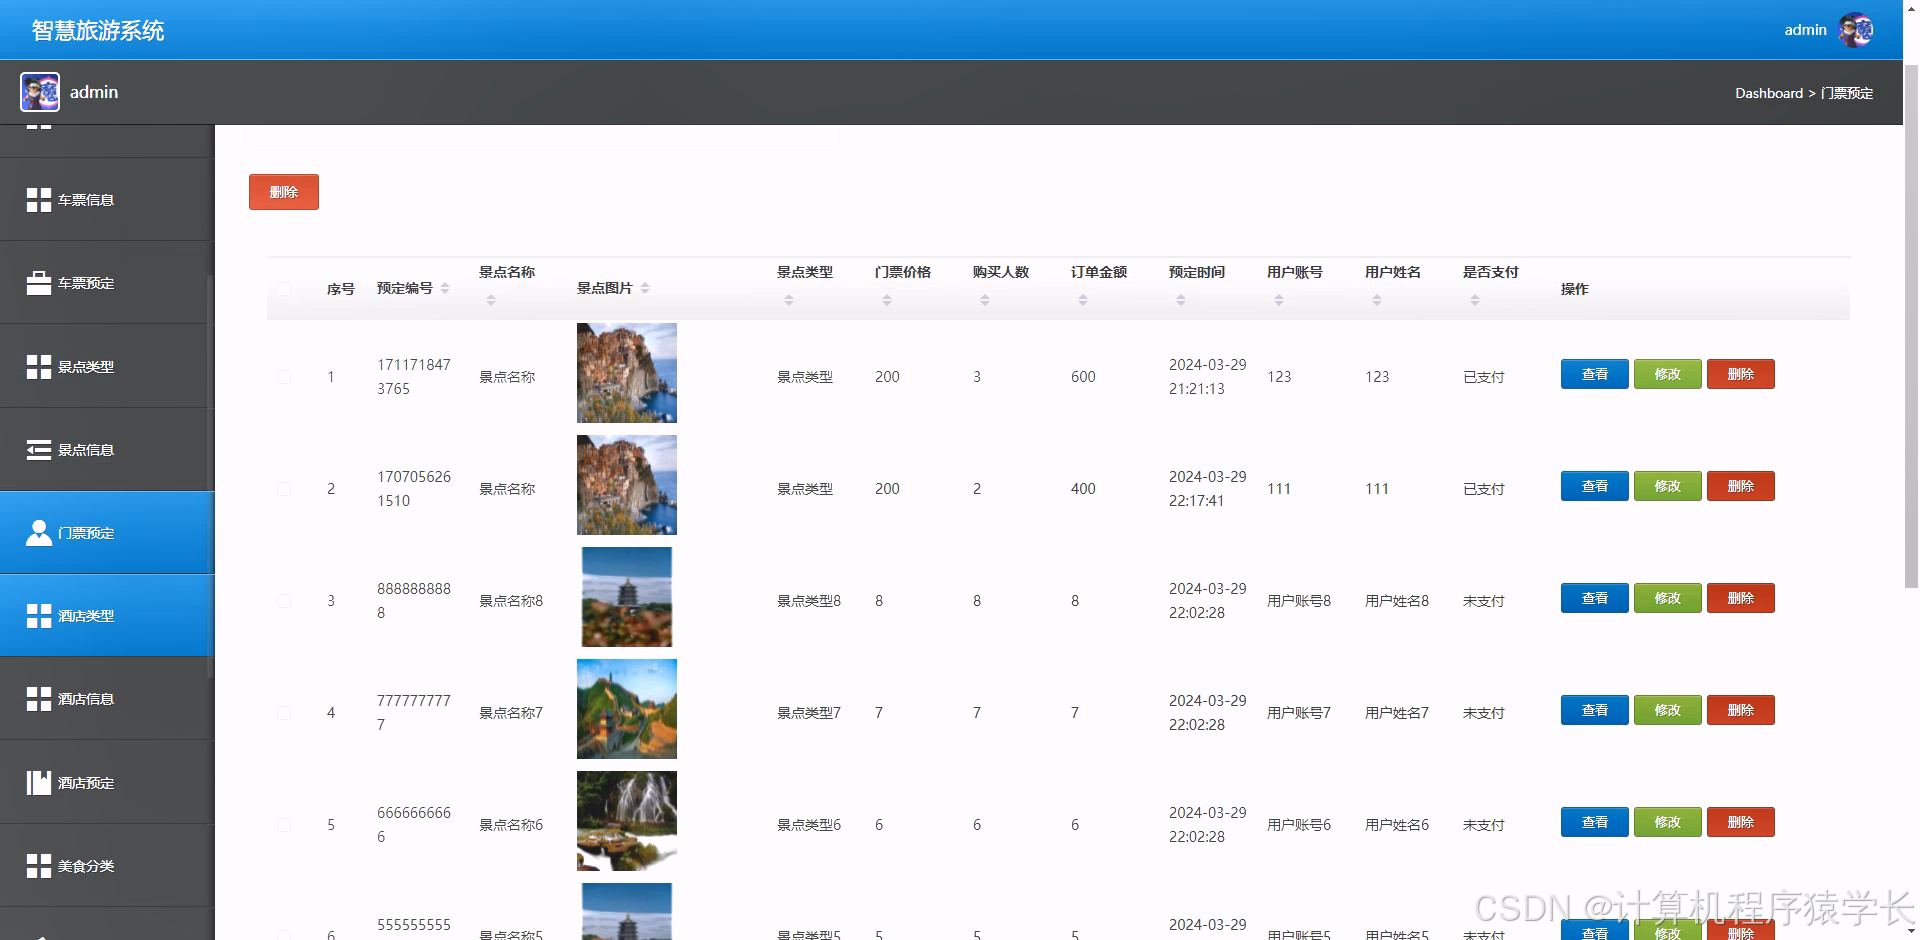Image resolution: width=1920 pixels, height=940 pixels.
Task: Click the 景点信息 list icon in sidebar
Action: pyautogui.click(x=39, y=450)
